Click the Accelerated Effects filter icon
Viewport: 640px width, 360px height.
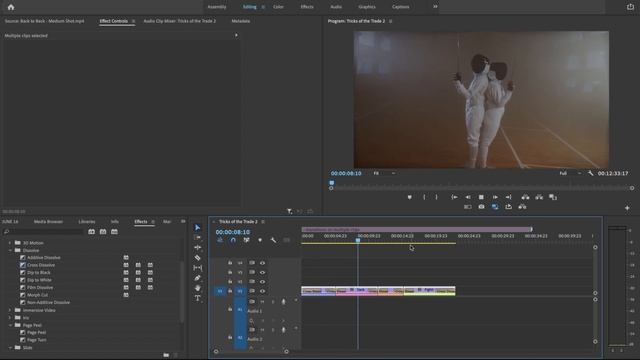point(91,231)
